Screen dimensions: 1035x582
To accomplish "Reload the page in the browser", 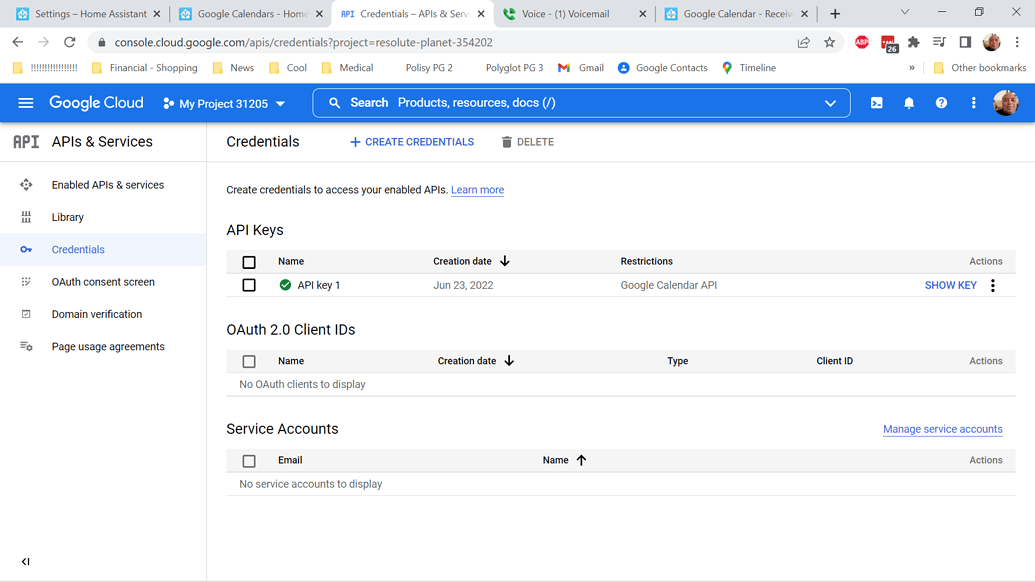I will pyautogui.click(x=69, y=42).
